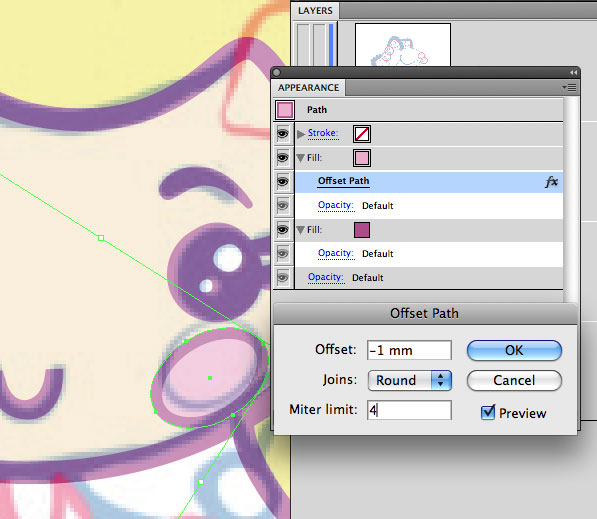Expand the Stroke disclosure triangle
This screenshot has height=519, width=597.
tap(301, 134)
